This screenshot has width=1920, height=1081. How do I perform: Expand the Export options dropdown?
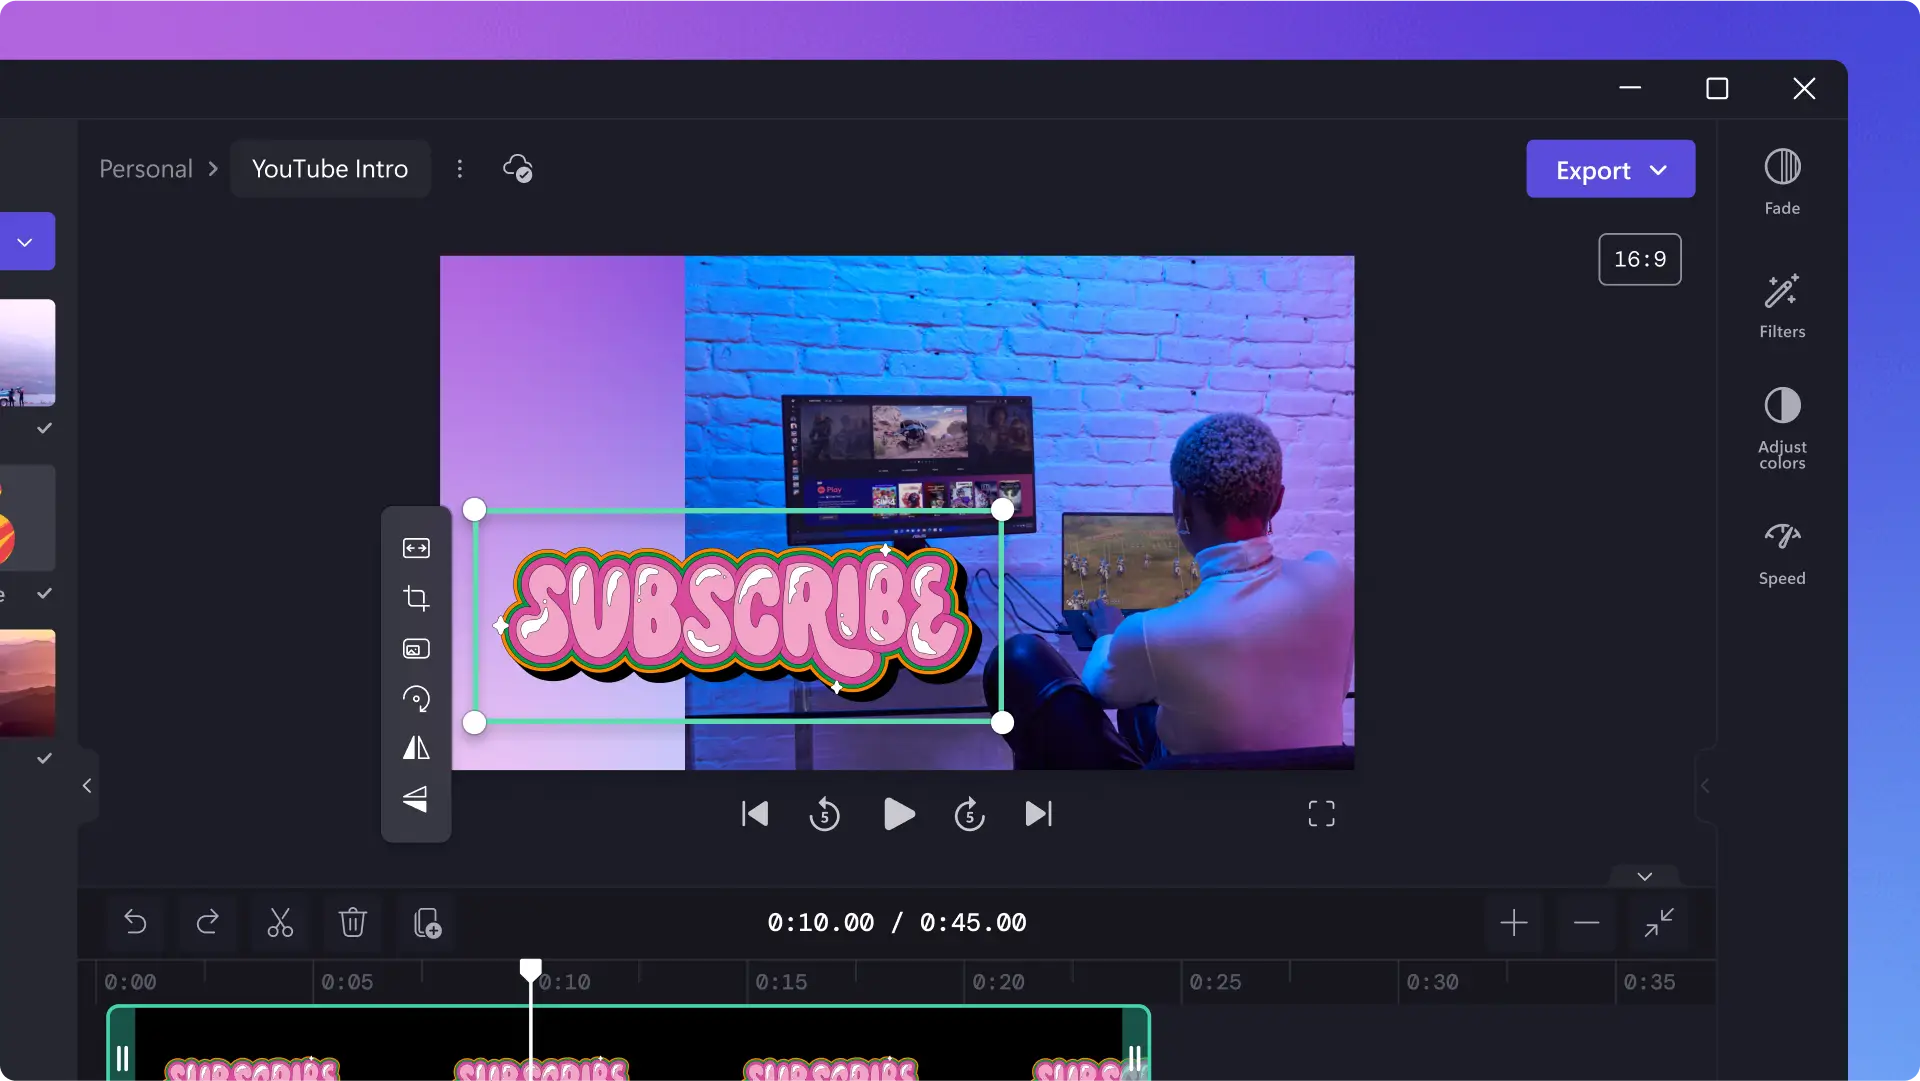click(x=1662, y=169)
